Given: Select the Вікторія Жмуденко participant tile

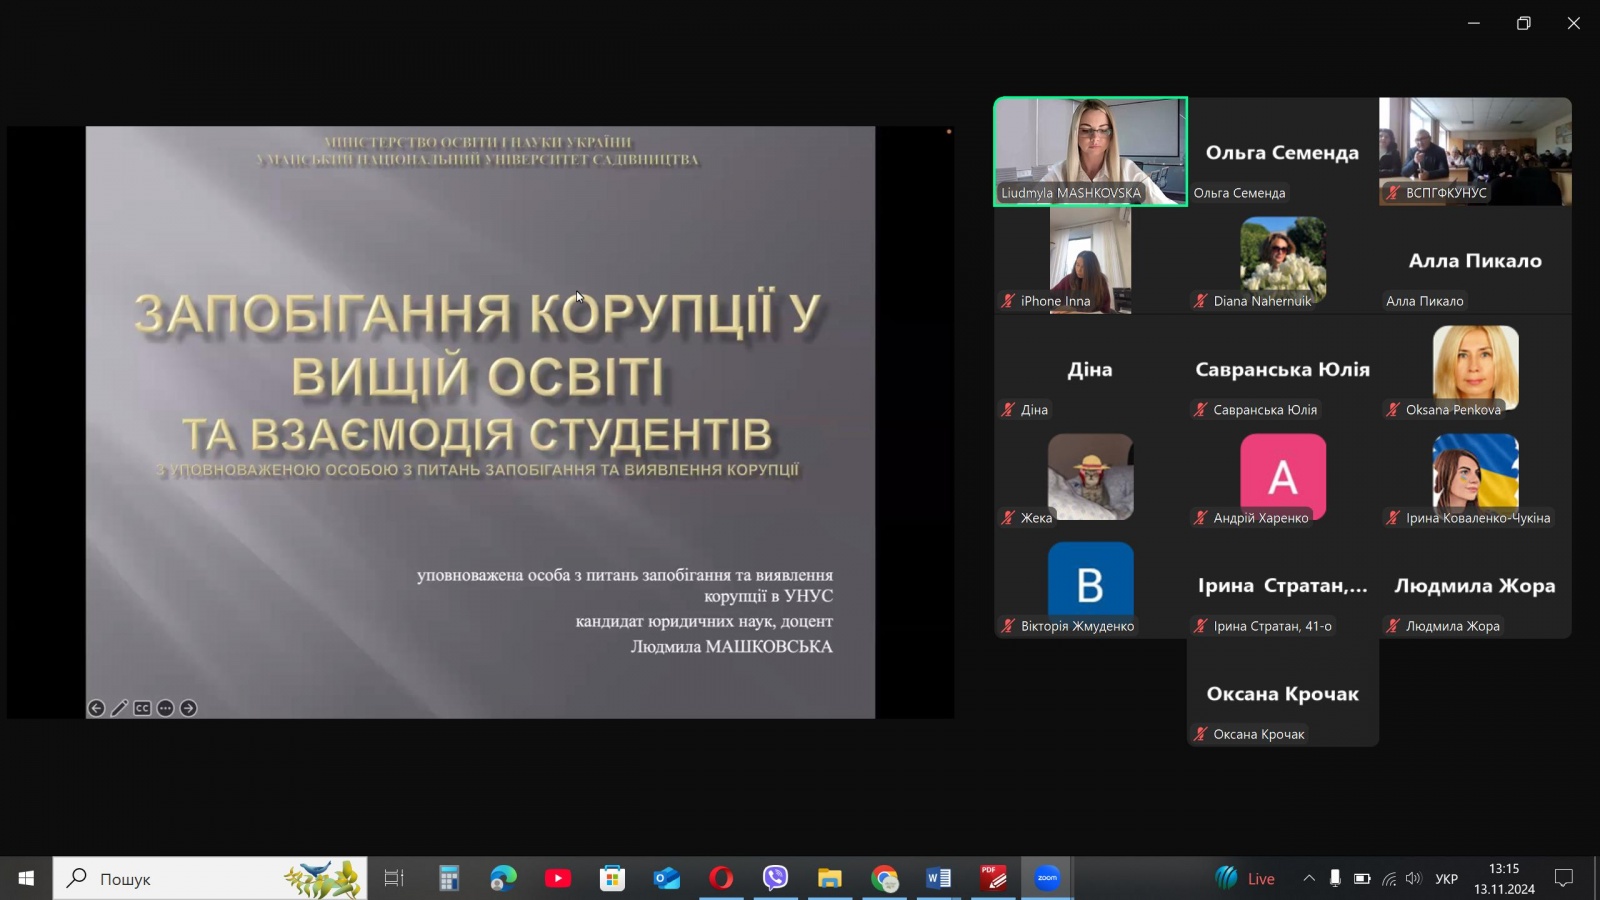Looking at the screenshot, I should (1090, 585).
